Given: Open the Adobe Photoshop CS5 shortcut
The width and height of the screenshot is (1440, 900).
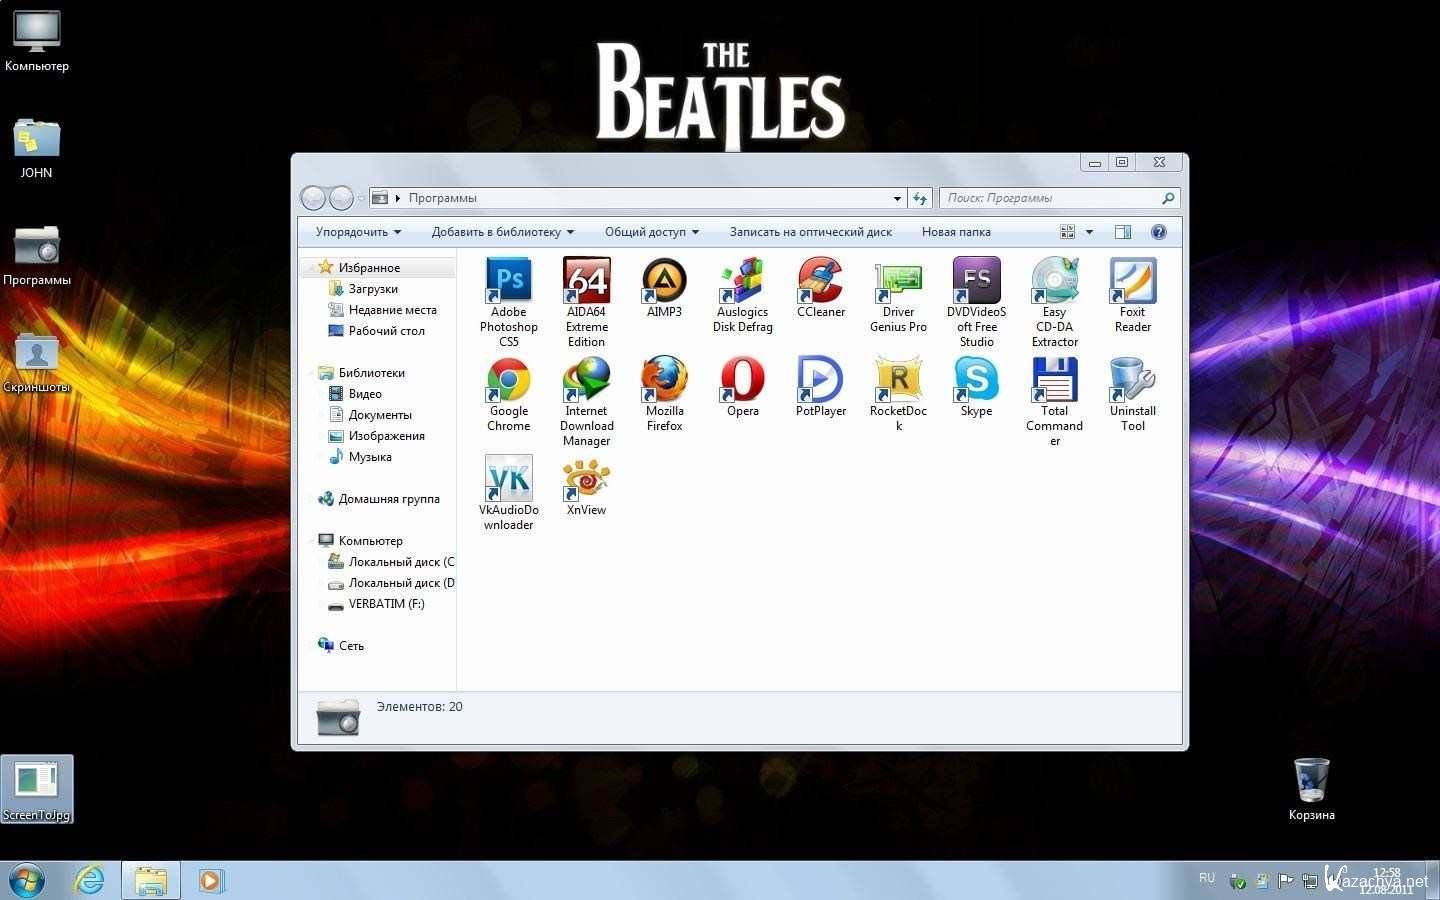Looking at the screenshot, I should [x=508, y=282].
